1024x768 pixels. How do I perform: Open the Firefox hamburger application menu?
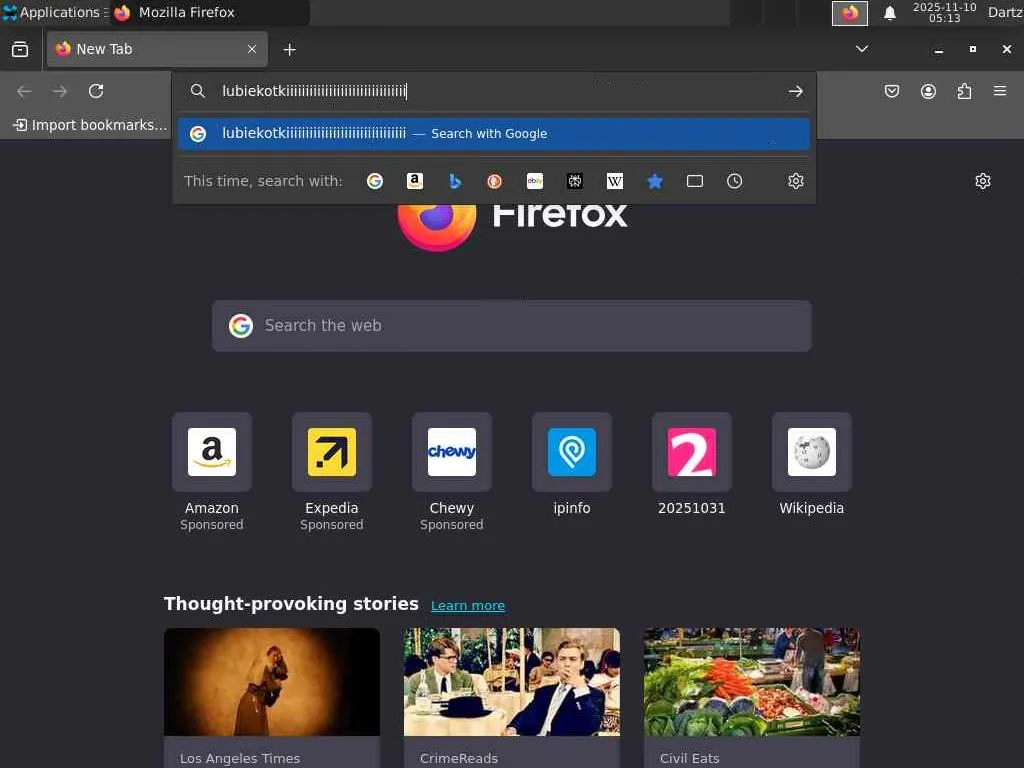coord(1000,91)
